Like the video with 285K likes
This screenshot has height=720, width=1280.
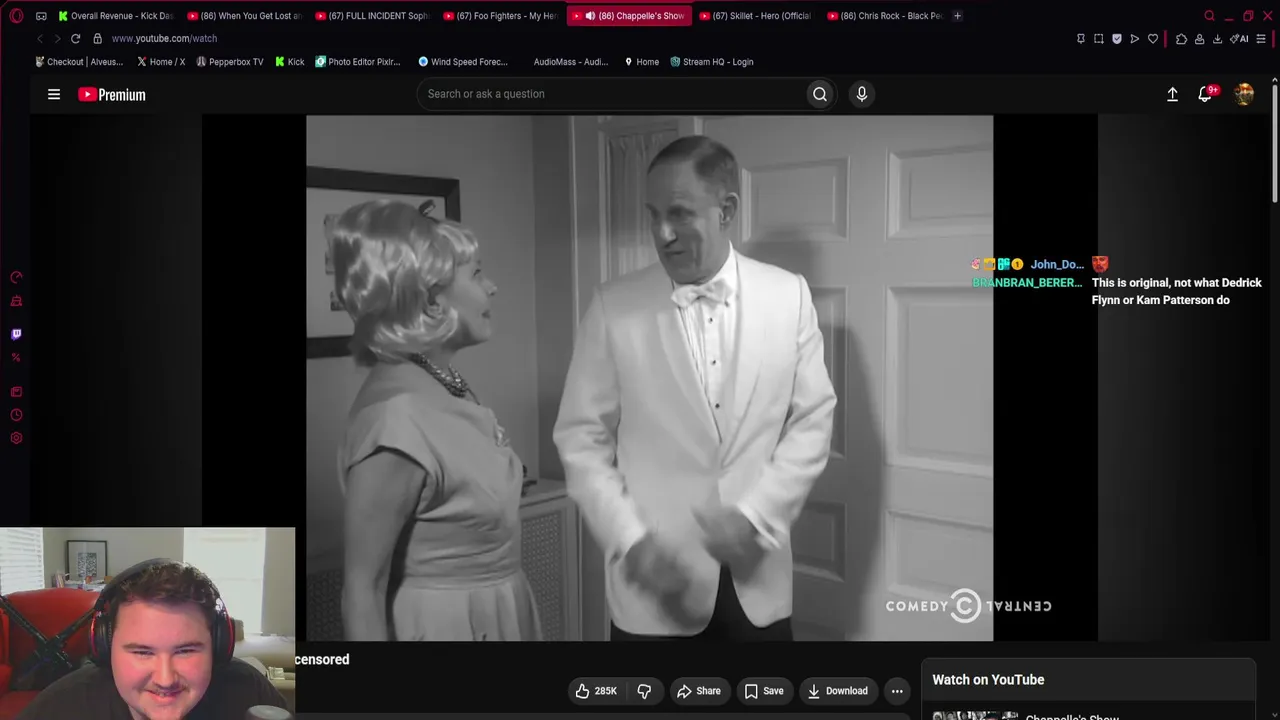coord(595,691)
